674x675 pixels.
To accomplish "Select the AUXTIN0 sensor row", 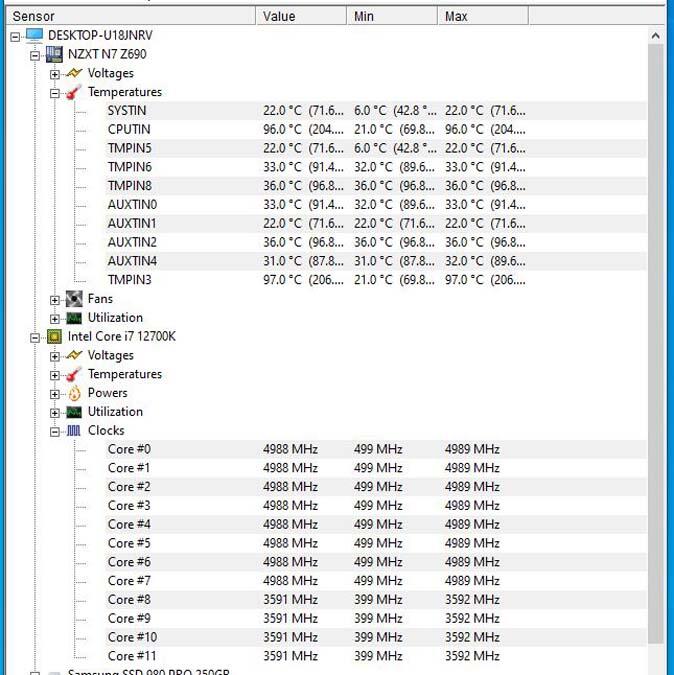I will [376, 205].
